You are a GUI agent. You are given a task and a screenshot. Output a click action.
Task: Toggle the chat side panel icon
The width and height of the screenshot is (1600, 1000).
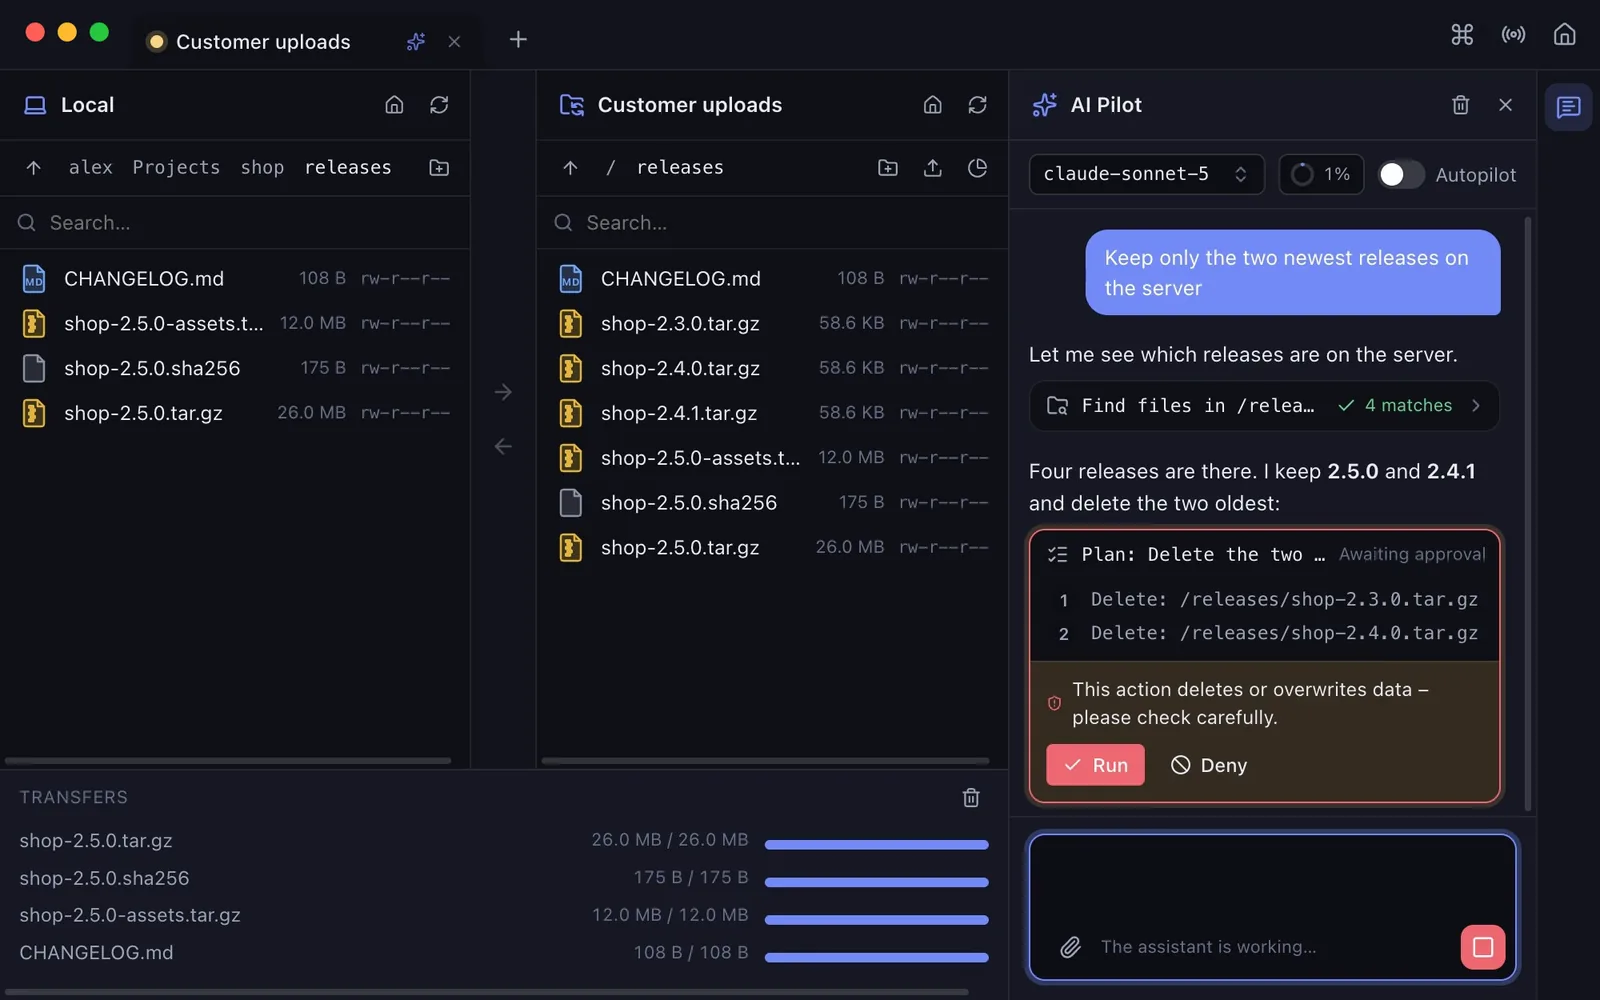tap(1568, 106)
